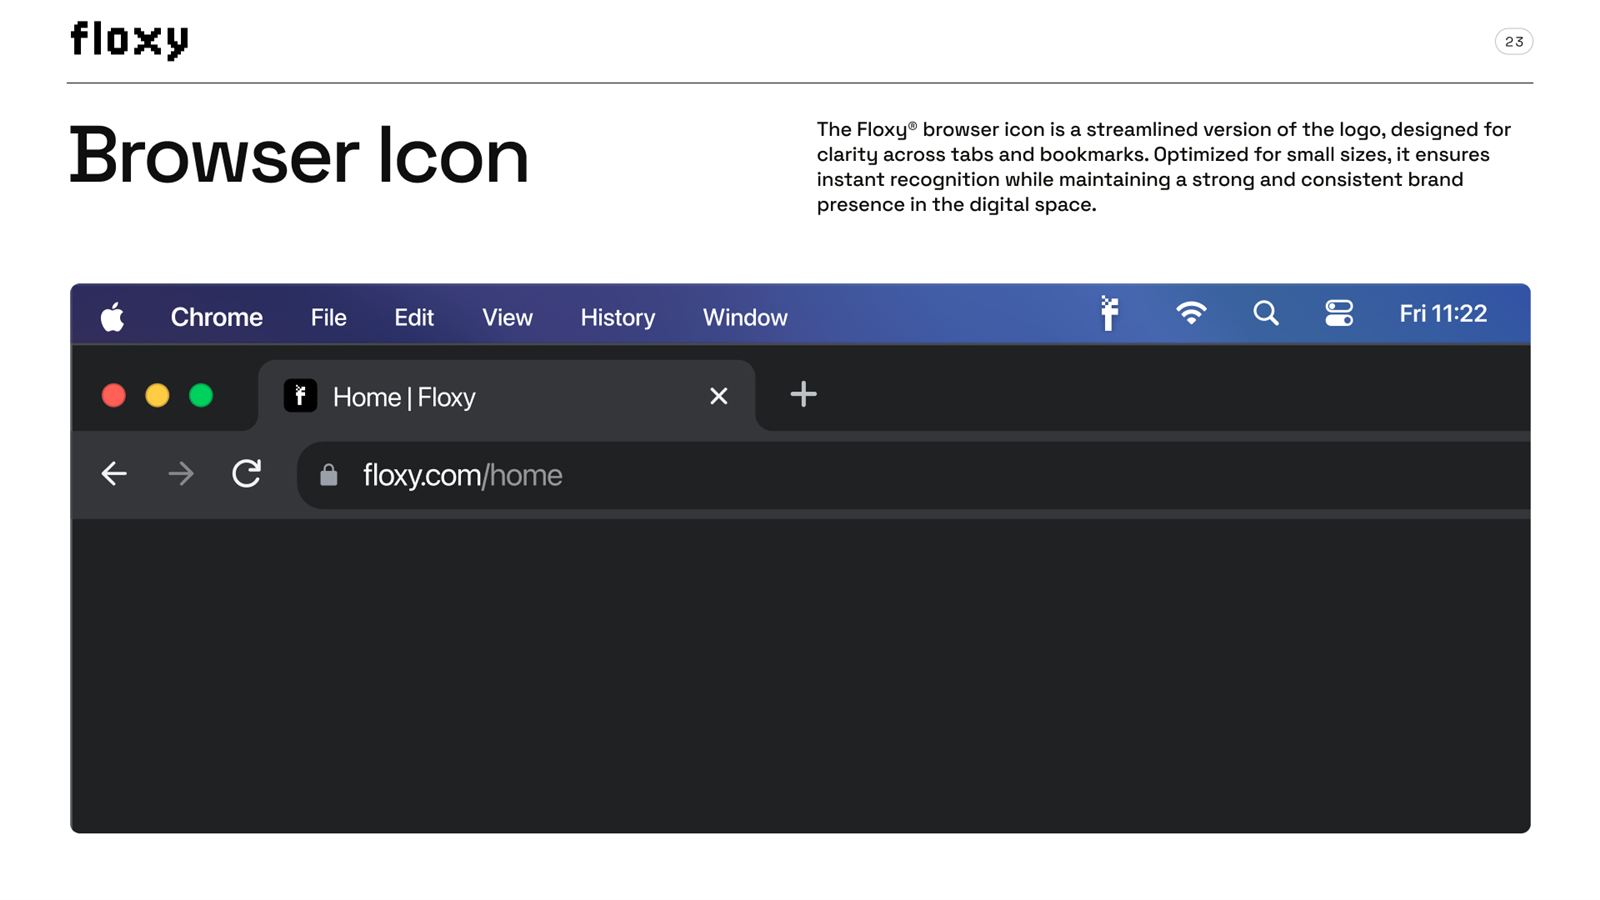Open the Wi-Fi status menu
Image resolution: width=1600 pixels, height=900 pixels.
pos(1190,313)
